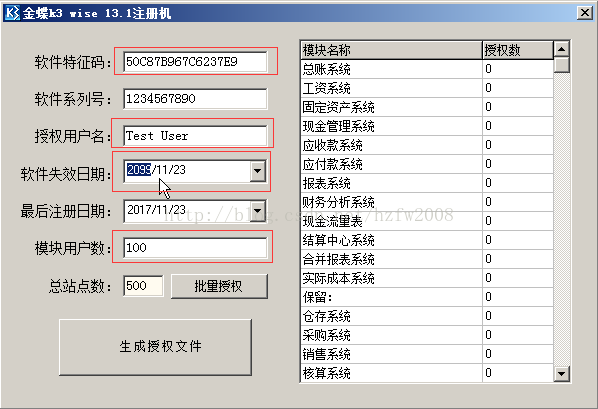Click the 模块名称 column header
The image size is (598, 409).
392,50
